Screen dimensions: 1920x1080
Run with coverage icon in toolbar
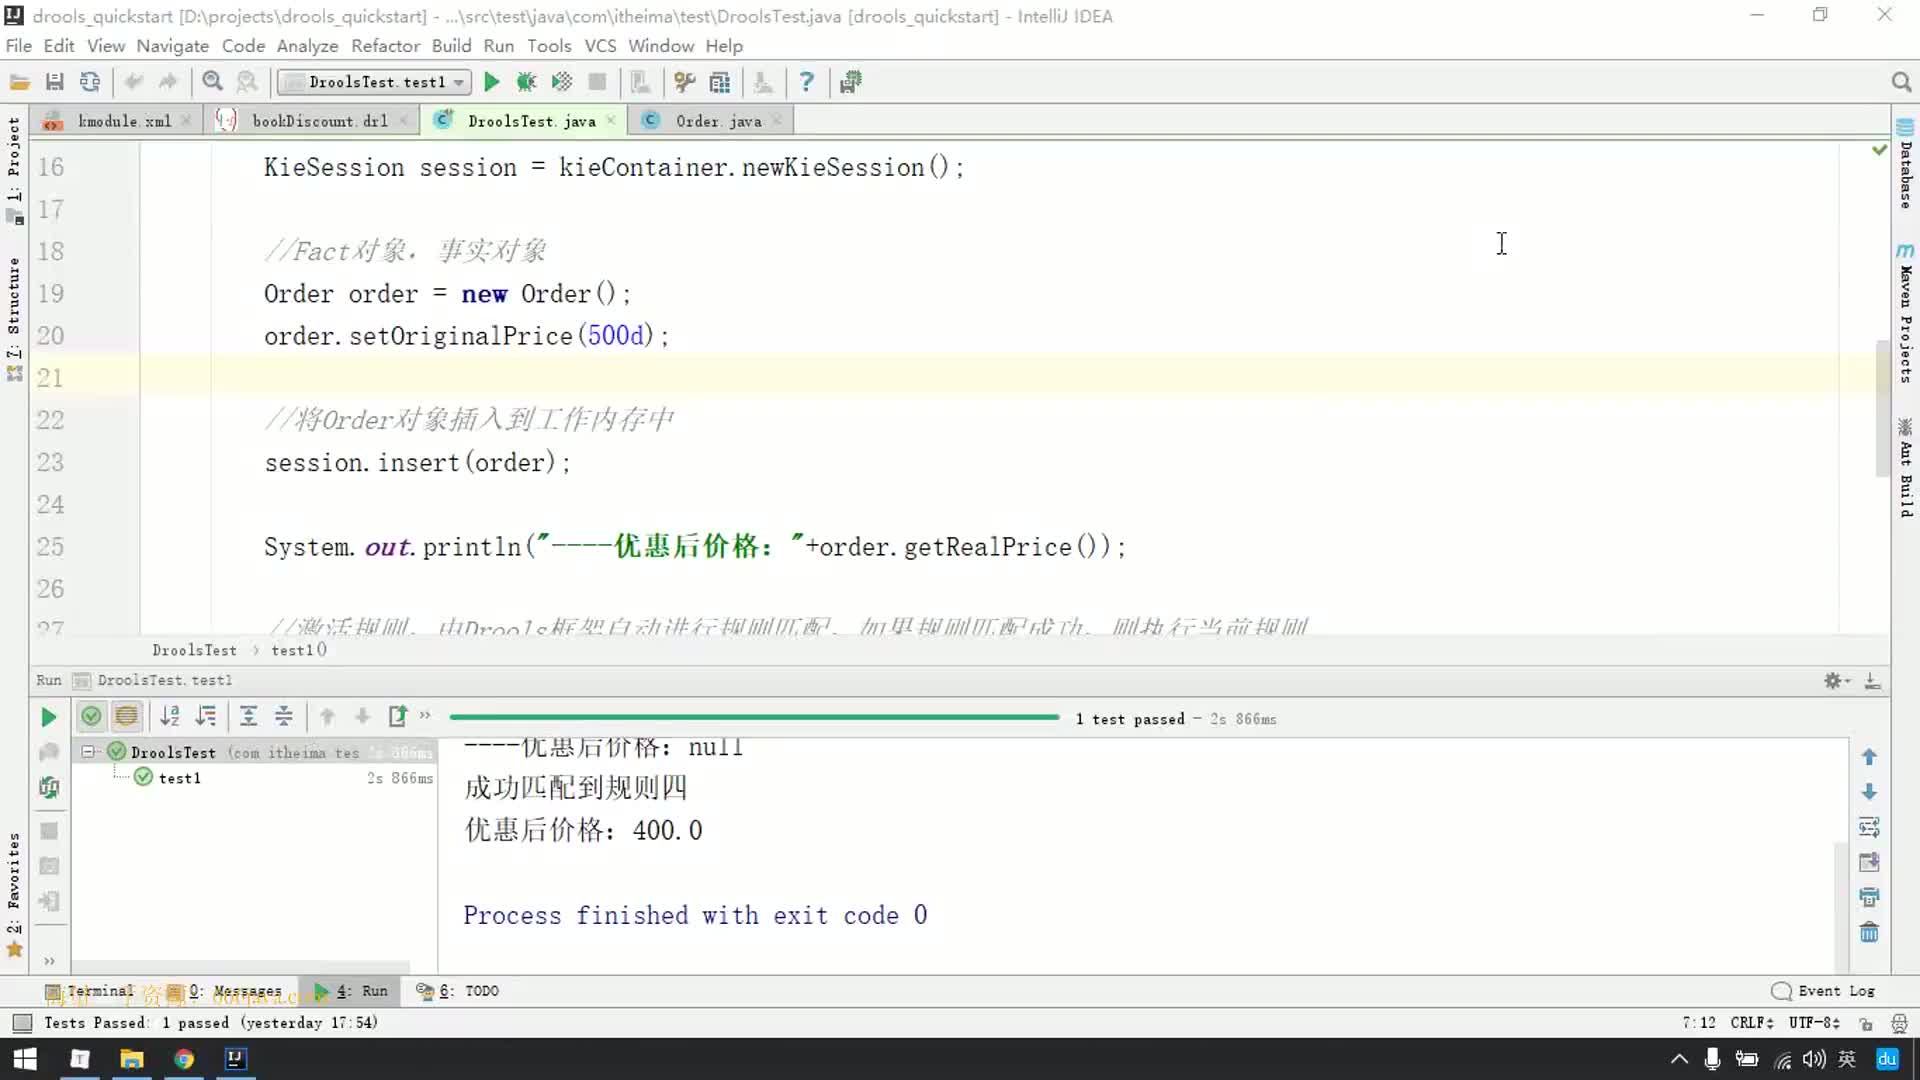[x=562, y=82]
